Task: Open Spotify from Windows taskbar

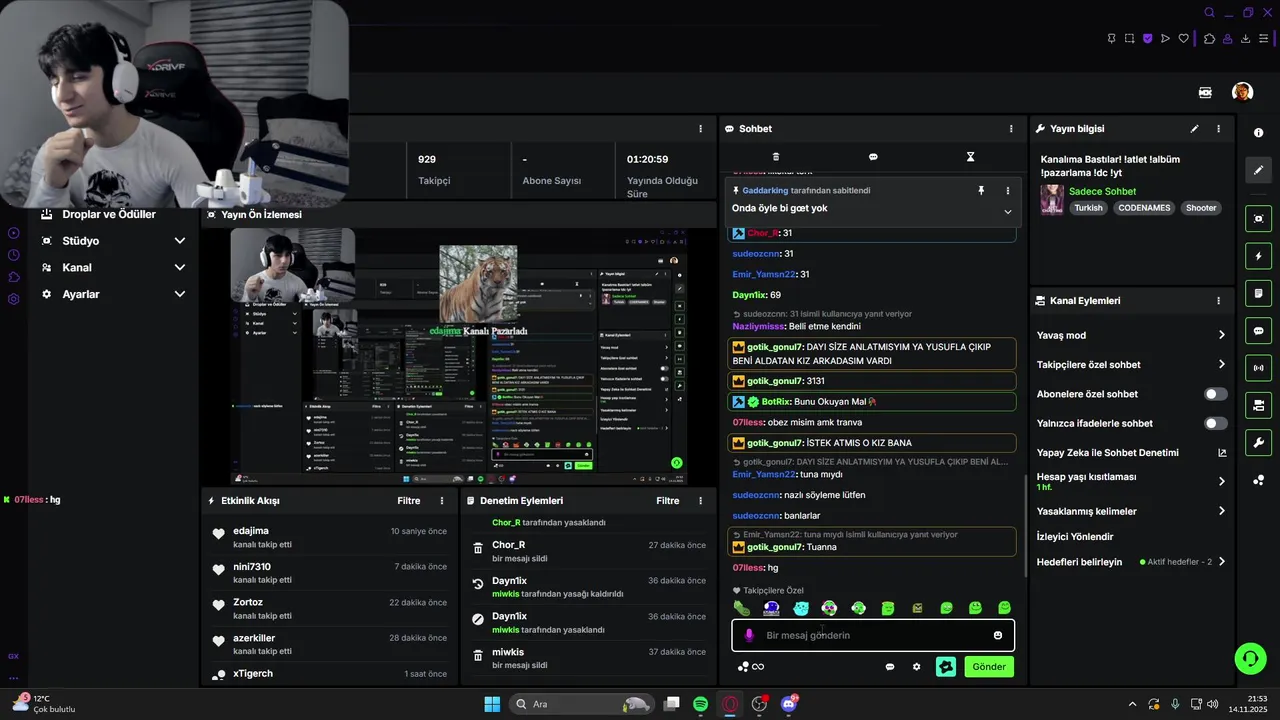Action: 700,704
